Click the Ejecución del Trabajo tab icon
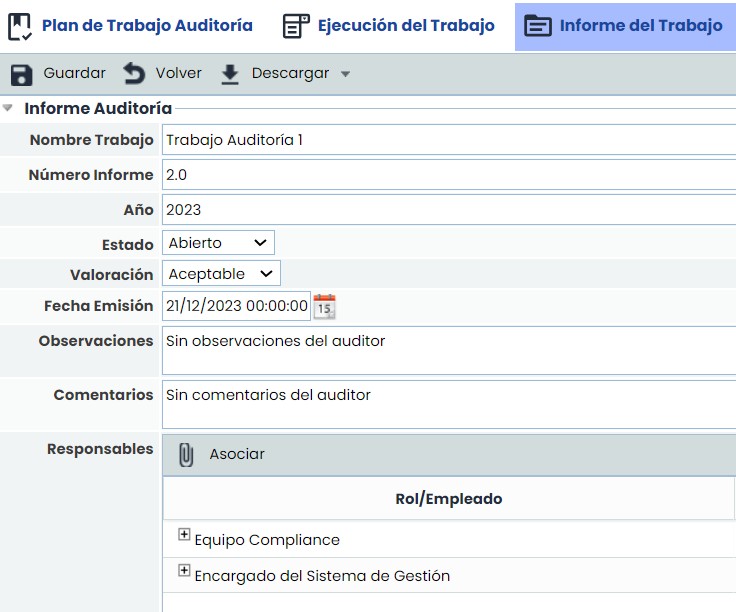Screen dimensions: 736x612 coord(296,26)
